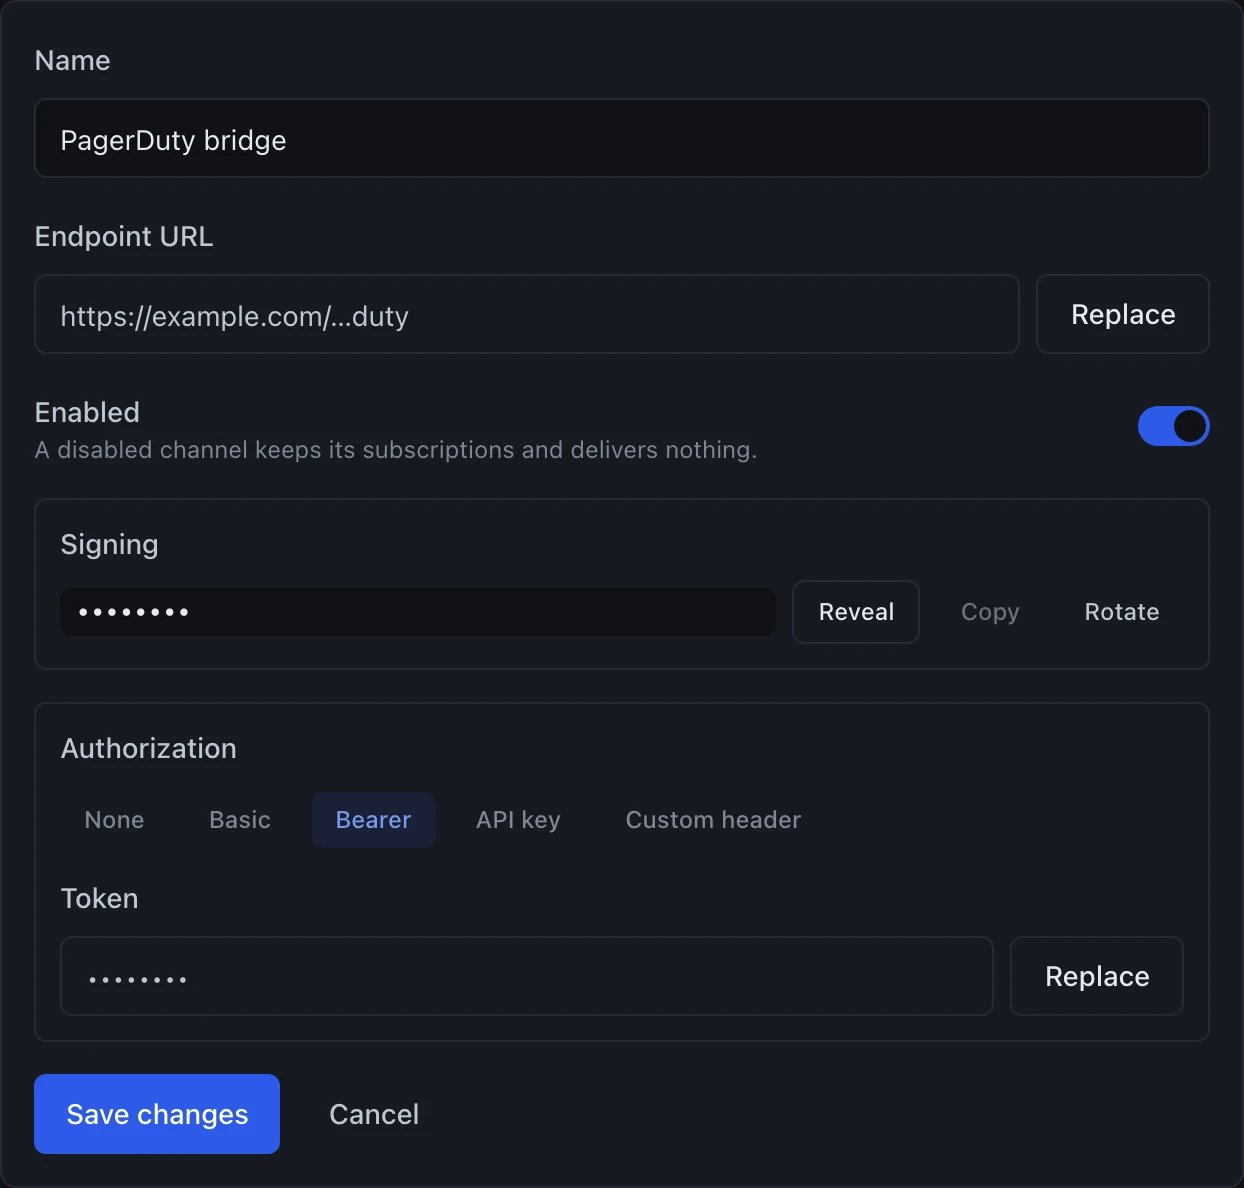
Task: Click the Name field containing PagerDuty bridge
Action: (x=621, y=138)
